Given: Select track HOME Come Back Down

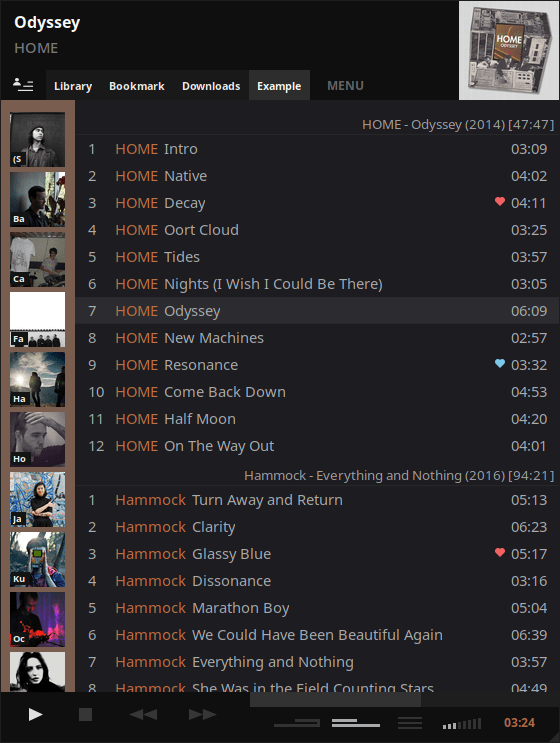Looking at the screenshot, I should (317, 392).
